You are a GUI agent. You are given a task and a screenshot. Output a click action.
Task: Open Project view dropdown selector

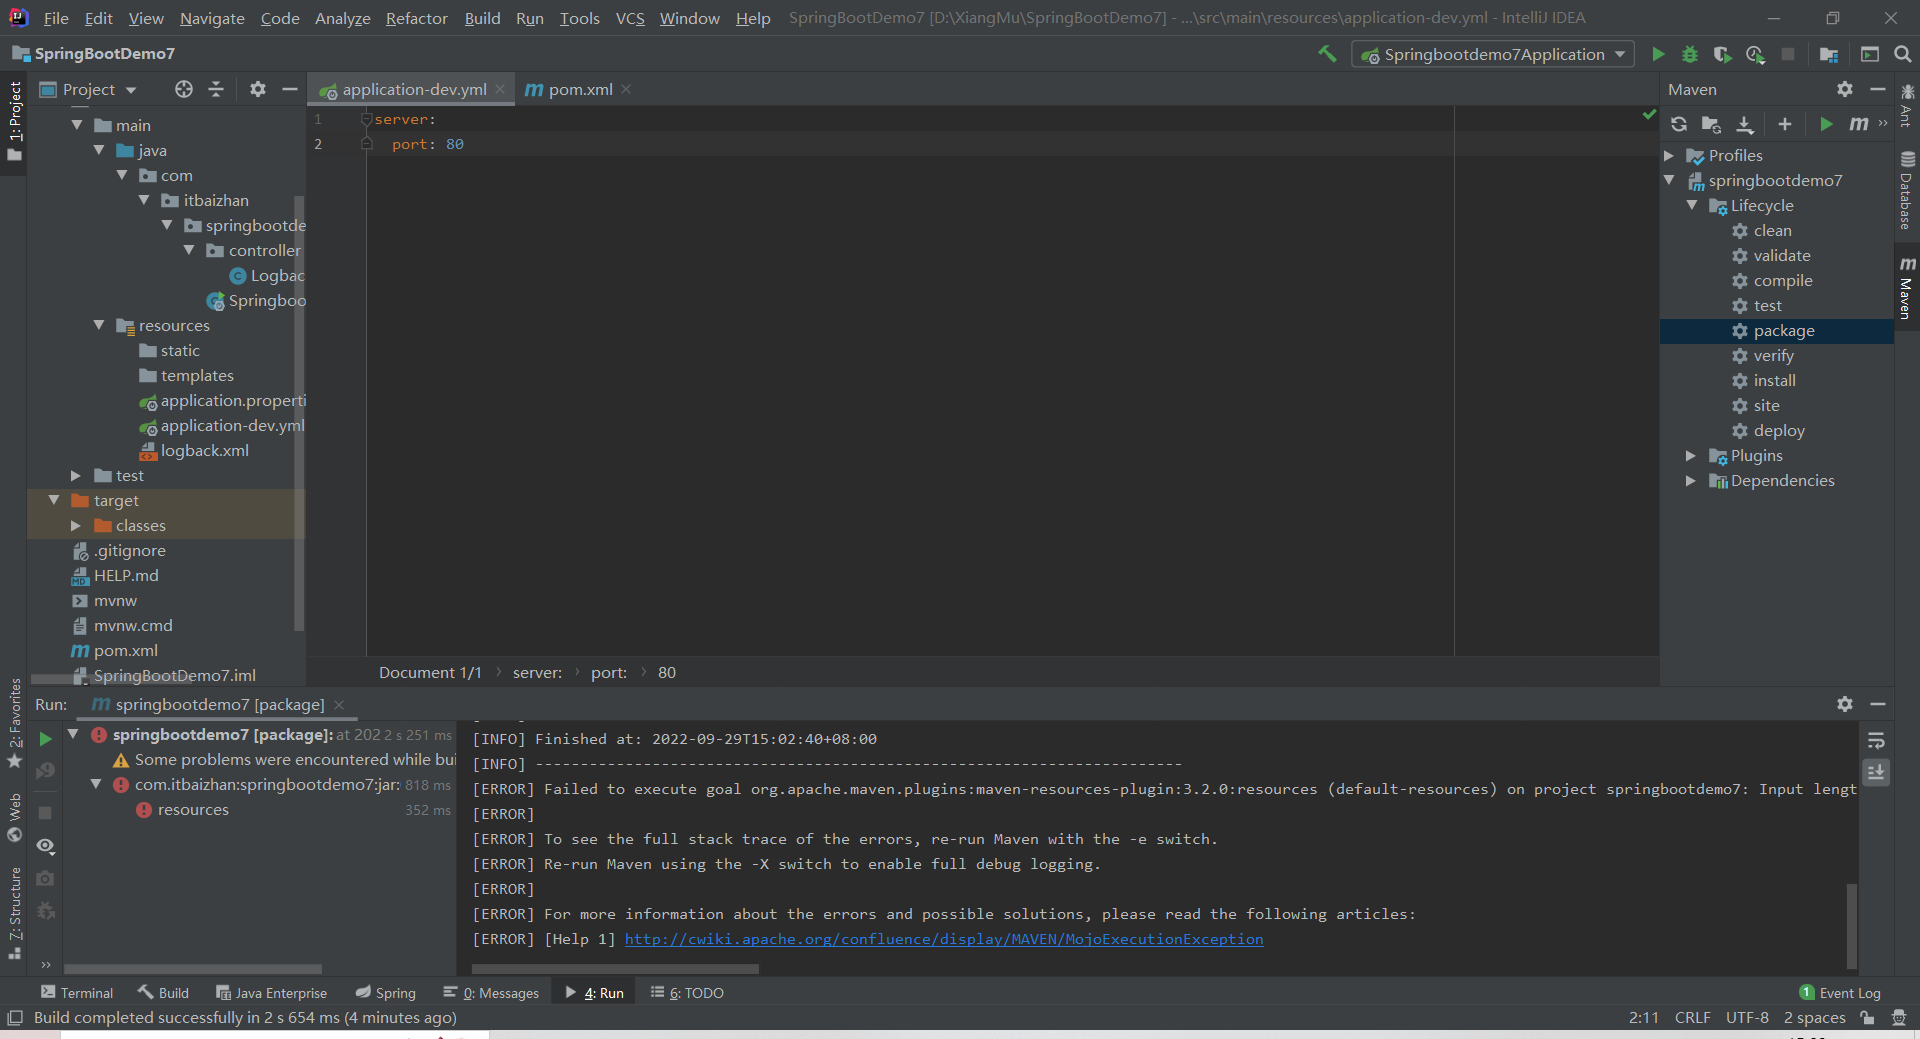(88, 89)
